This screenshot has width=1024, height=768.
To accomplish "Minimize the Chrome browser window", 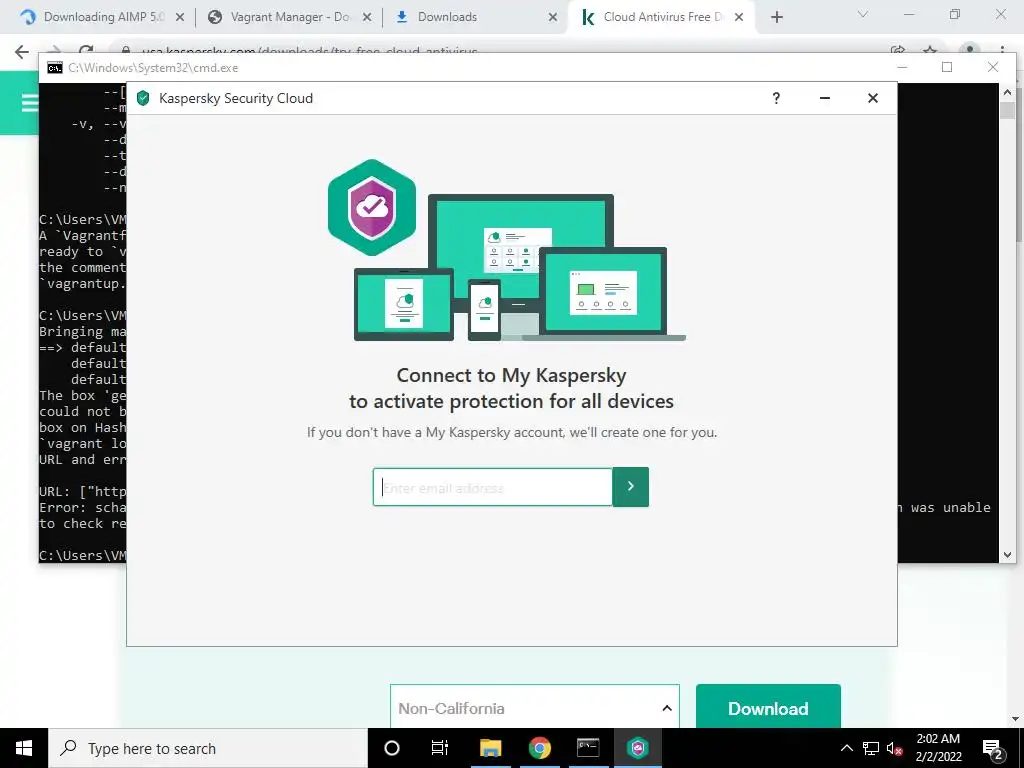I will (x=908, y=14).
